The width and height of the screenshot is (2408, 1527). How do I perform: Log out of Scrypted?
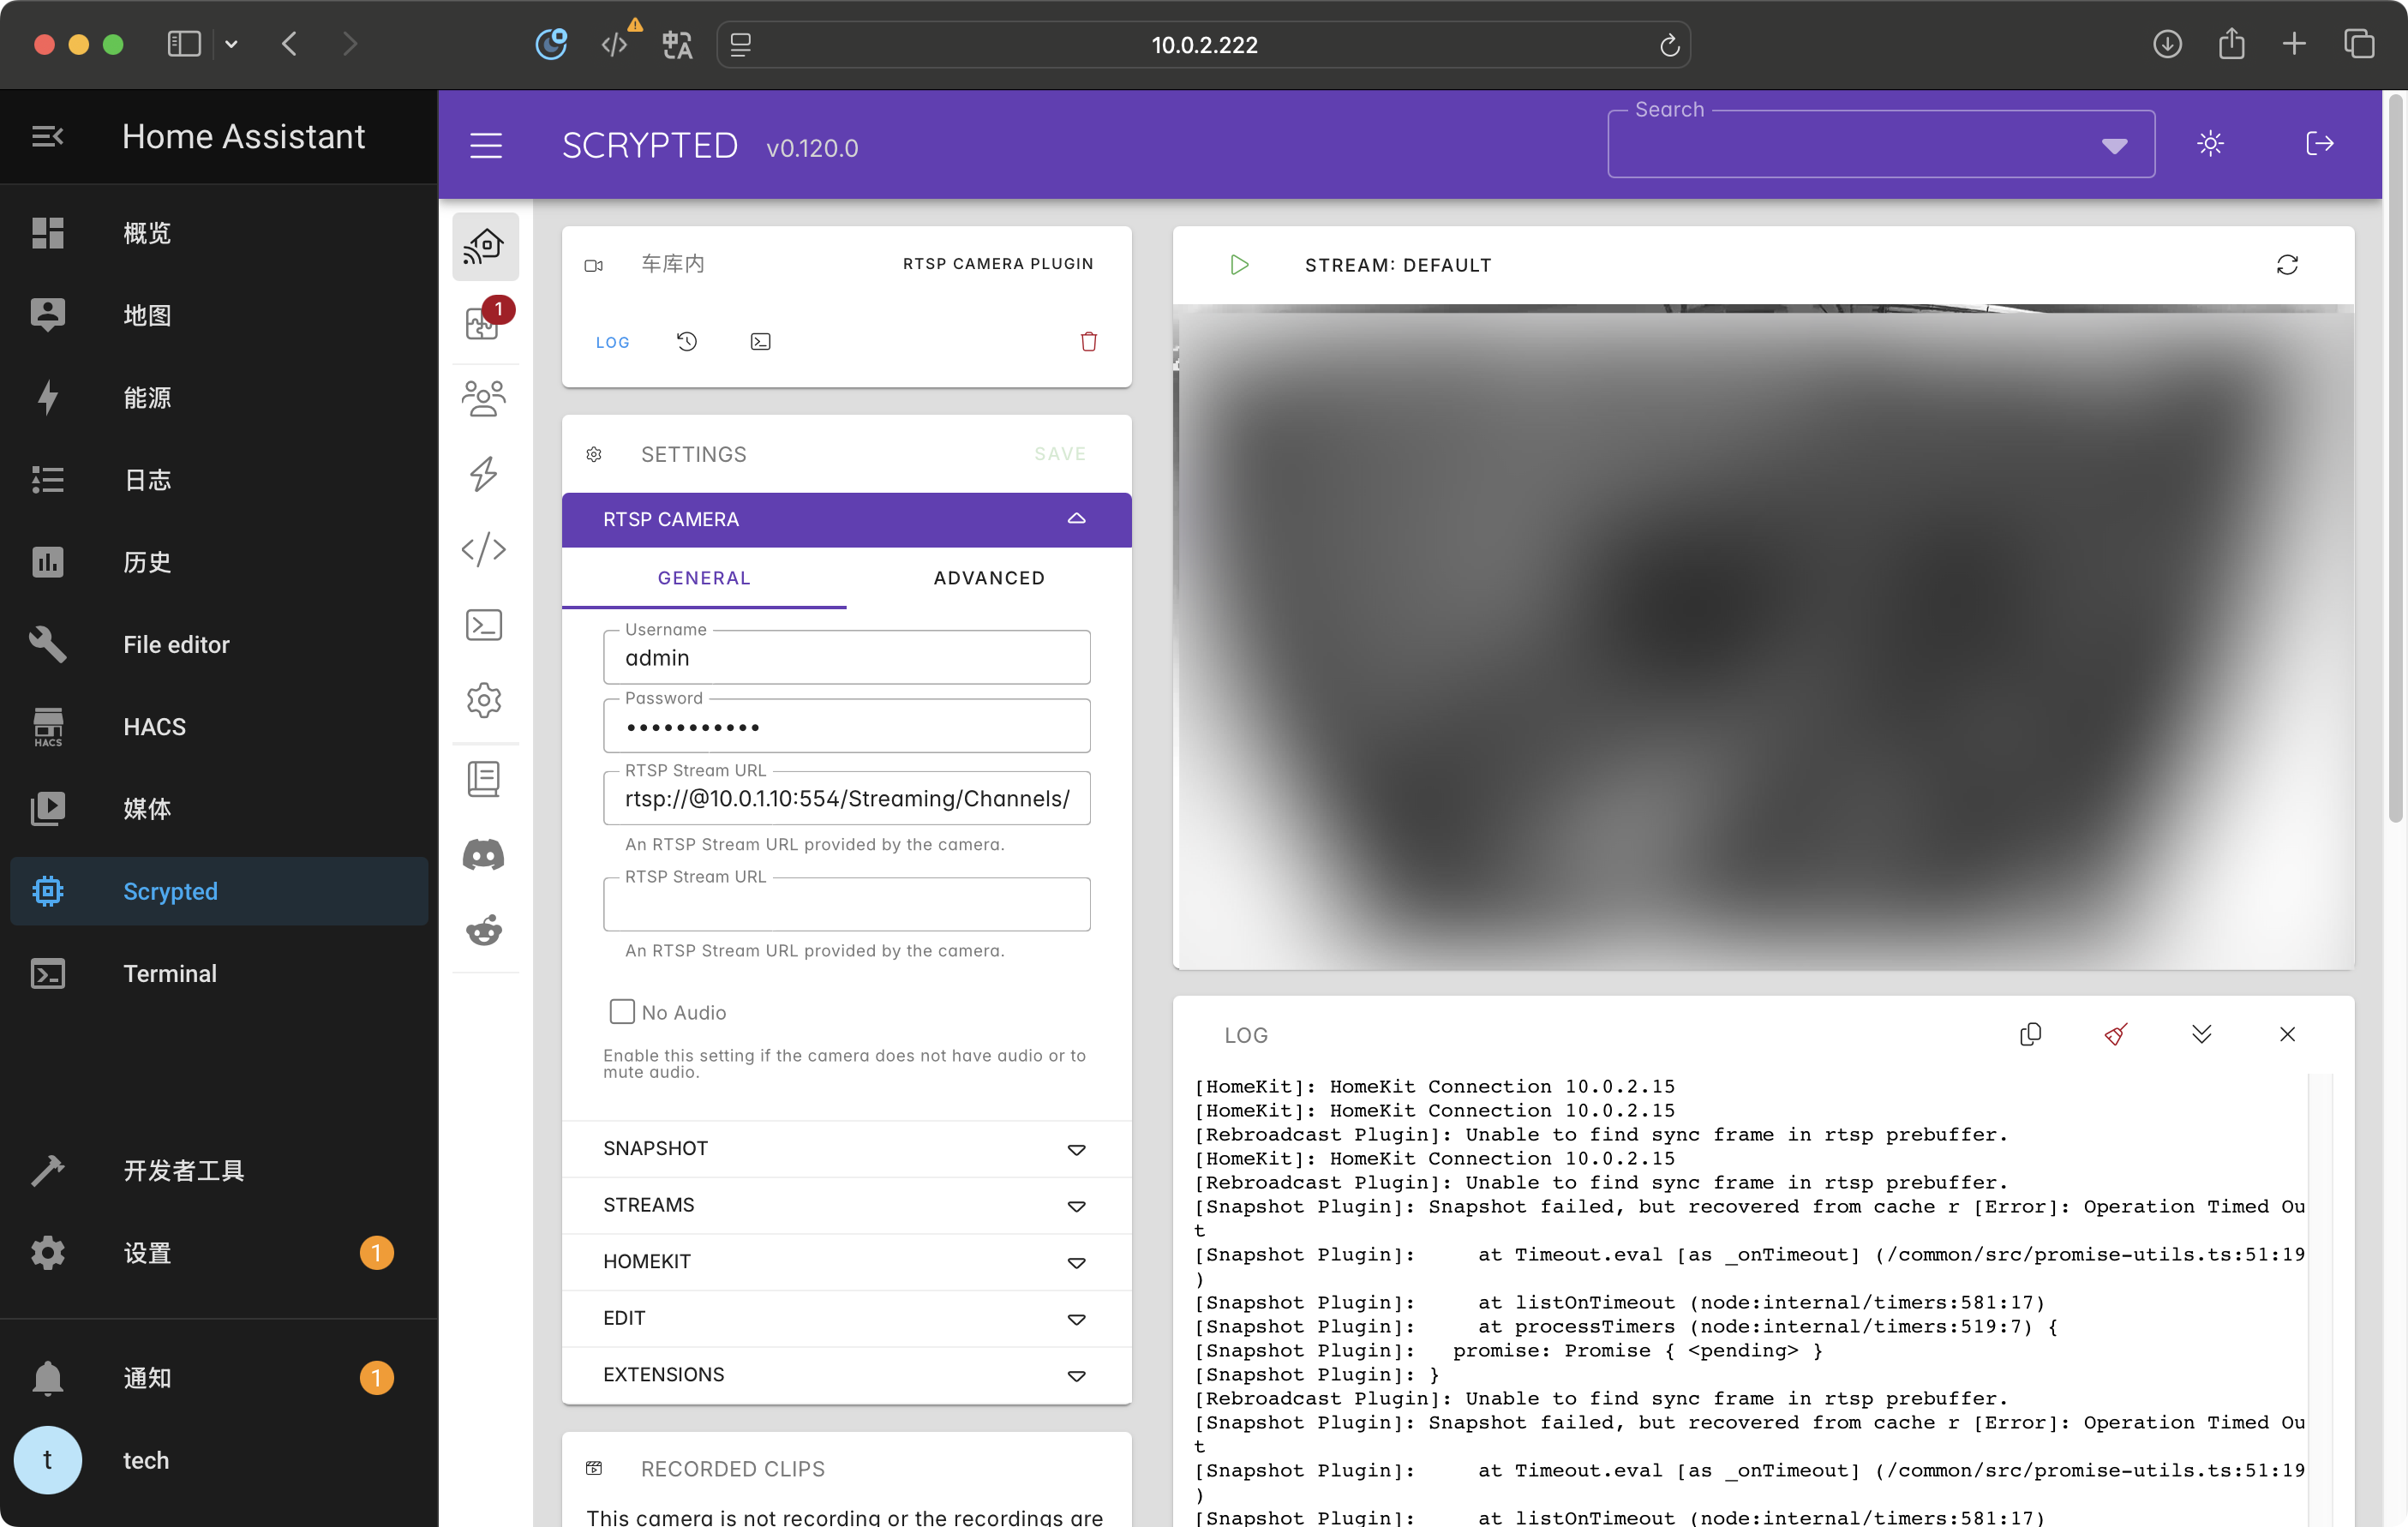click(2319, 143)
